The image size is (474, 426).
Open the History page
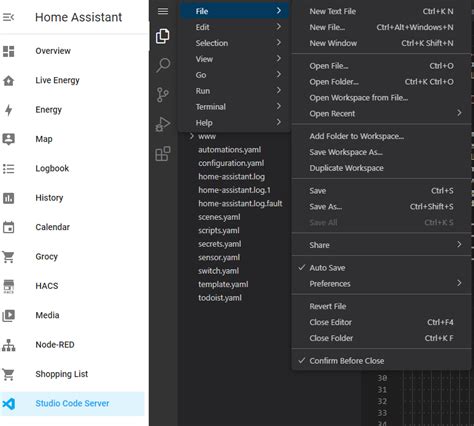pyautogui.click(x=49, y=198)
